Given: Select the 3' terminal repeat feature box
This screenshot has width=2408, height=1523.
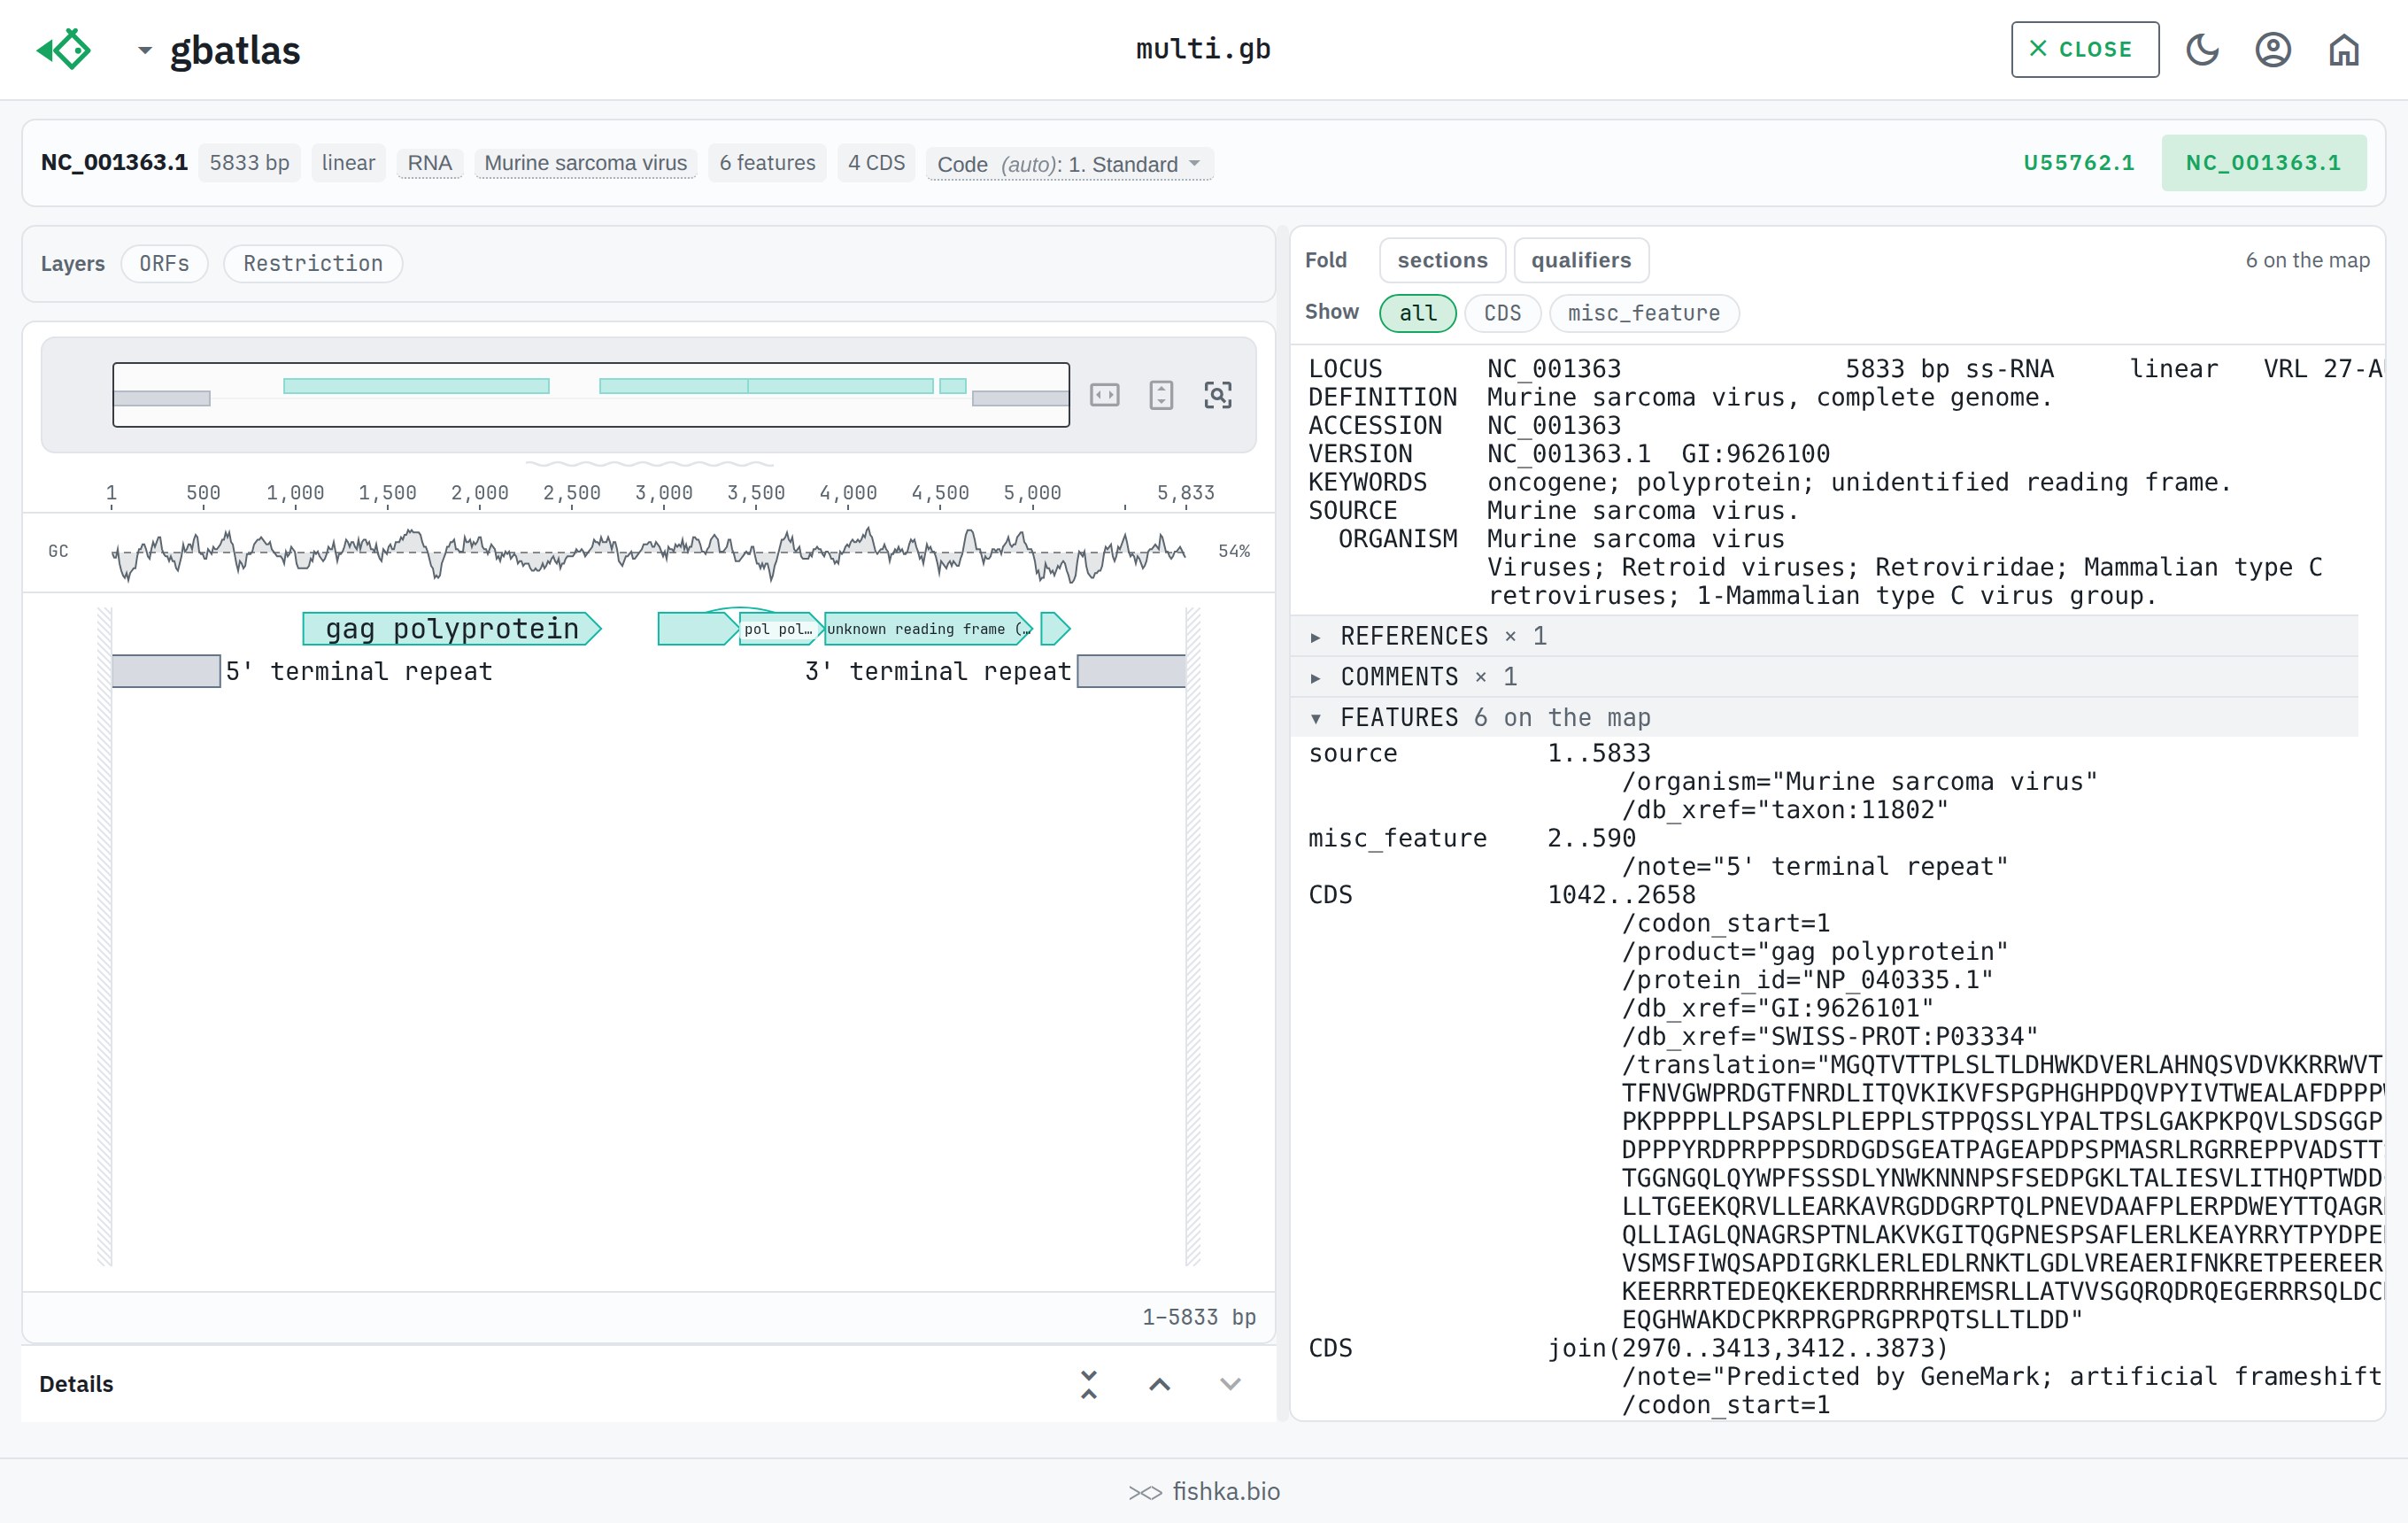Looking at the screenshot, I should coord(1131,671).
